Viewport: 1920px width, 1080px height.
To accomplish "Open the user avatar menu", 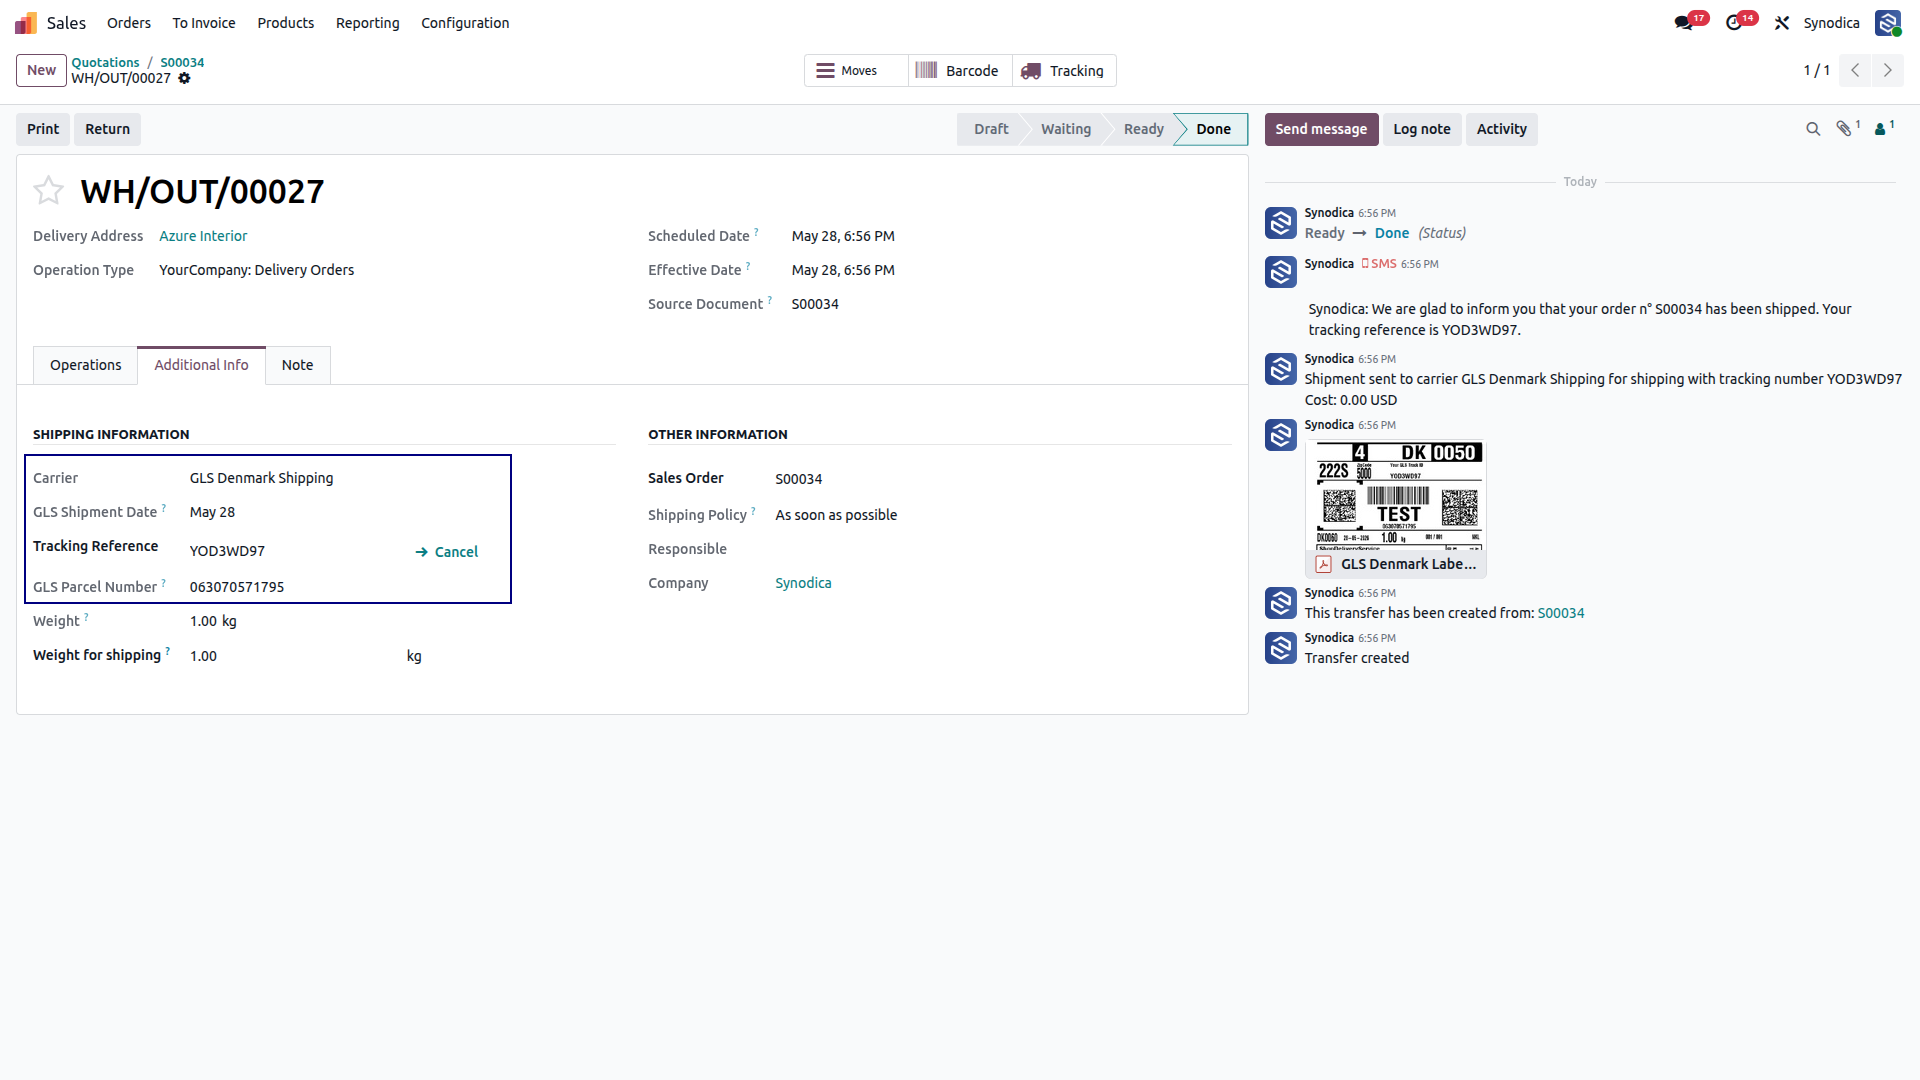I will click(x=1888, y=22).
